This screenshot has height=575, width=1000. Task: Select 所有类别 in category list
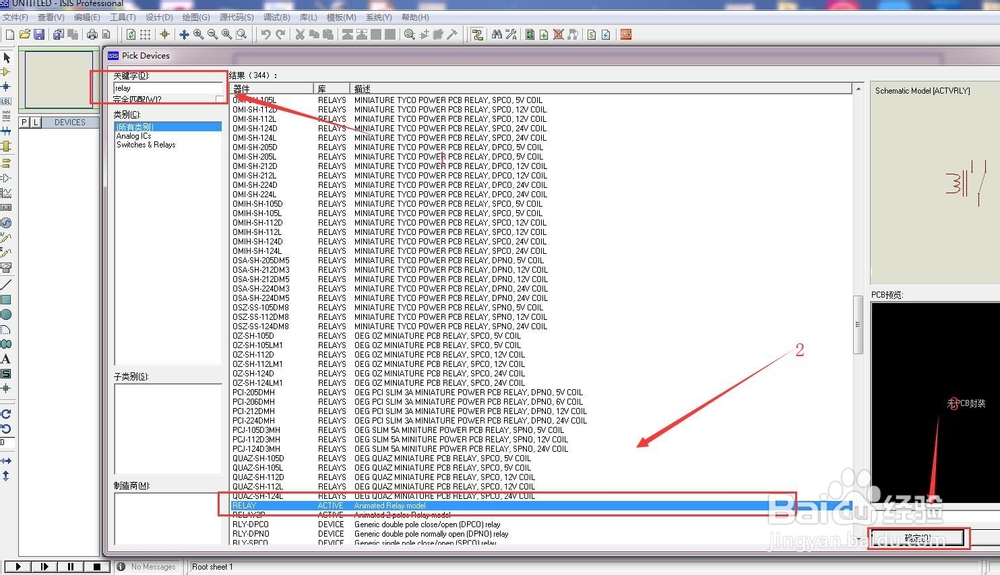coord(168,127)
